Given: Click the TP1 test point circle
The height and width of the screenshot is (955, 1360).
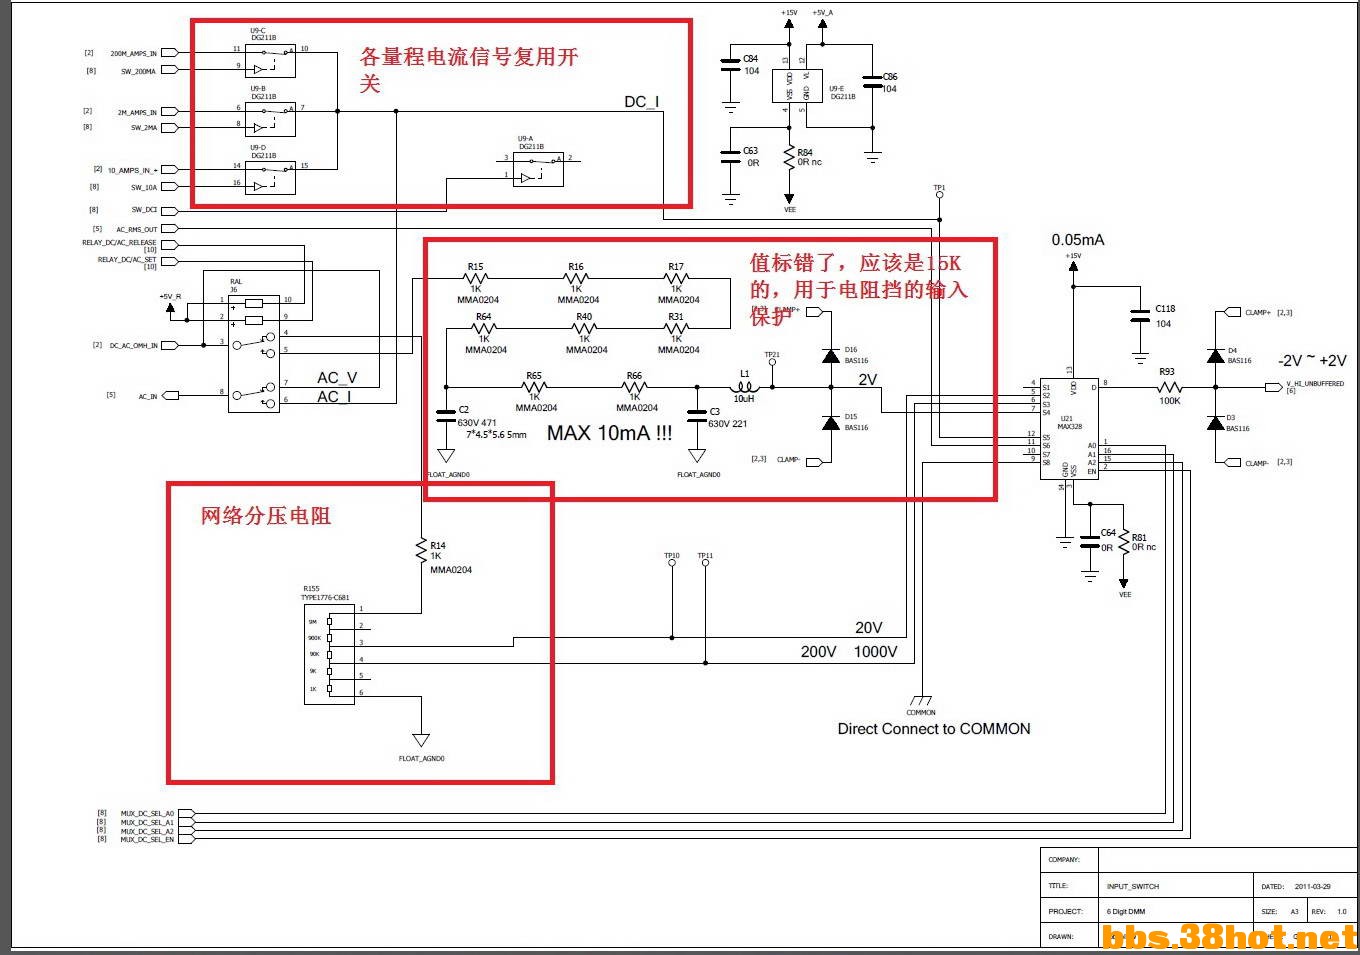Looking at the screenshot, I should [x=939, y=196].
